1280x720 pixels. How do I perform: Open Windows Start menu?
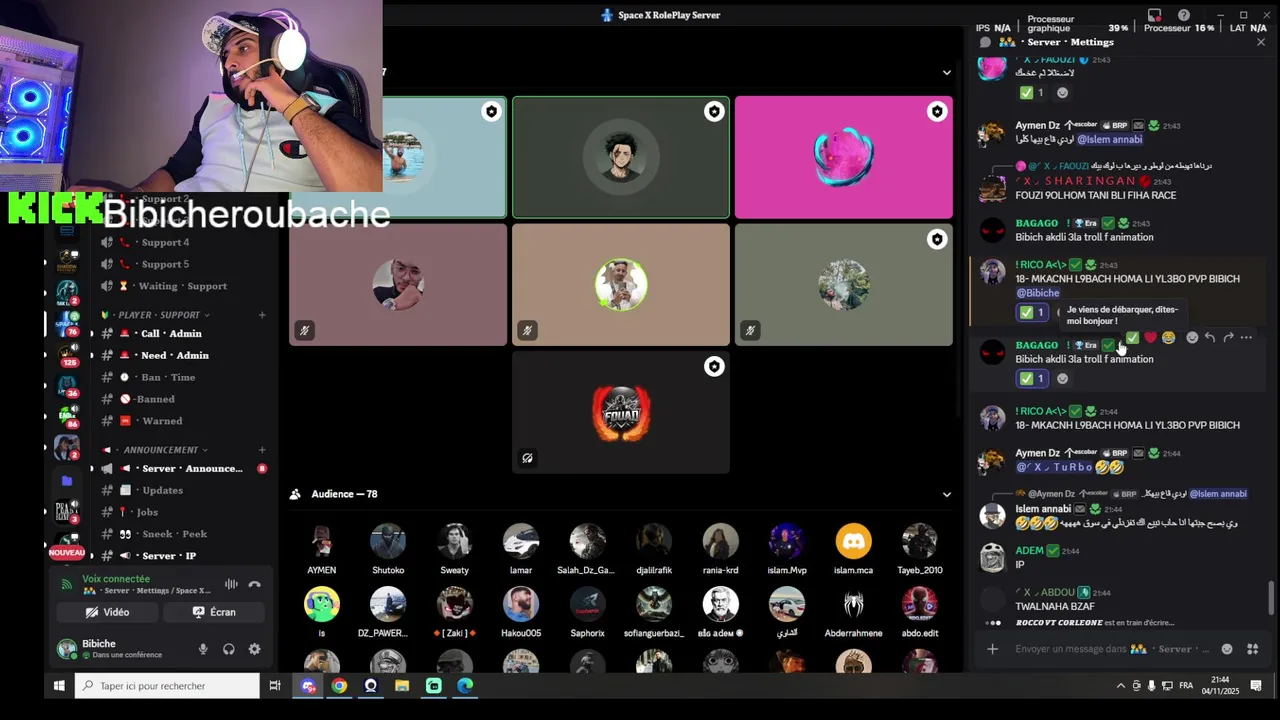point(59,686)
